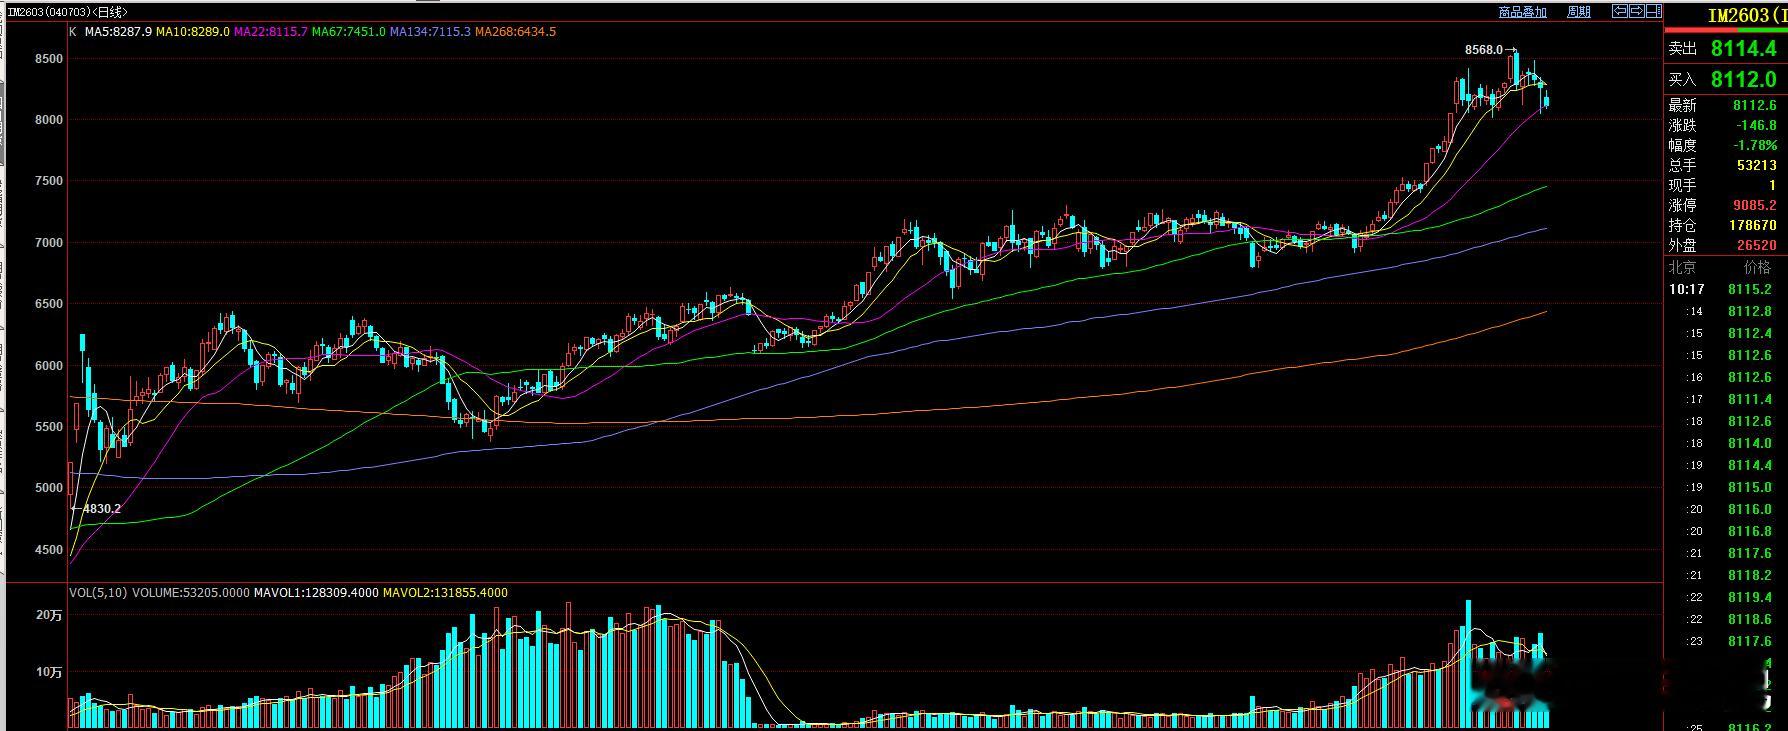Viewport: 1788px width, 731px height.
Task: Select the MA10:8289.0 indicator label
Action: point(193,32)
